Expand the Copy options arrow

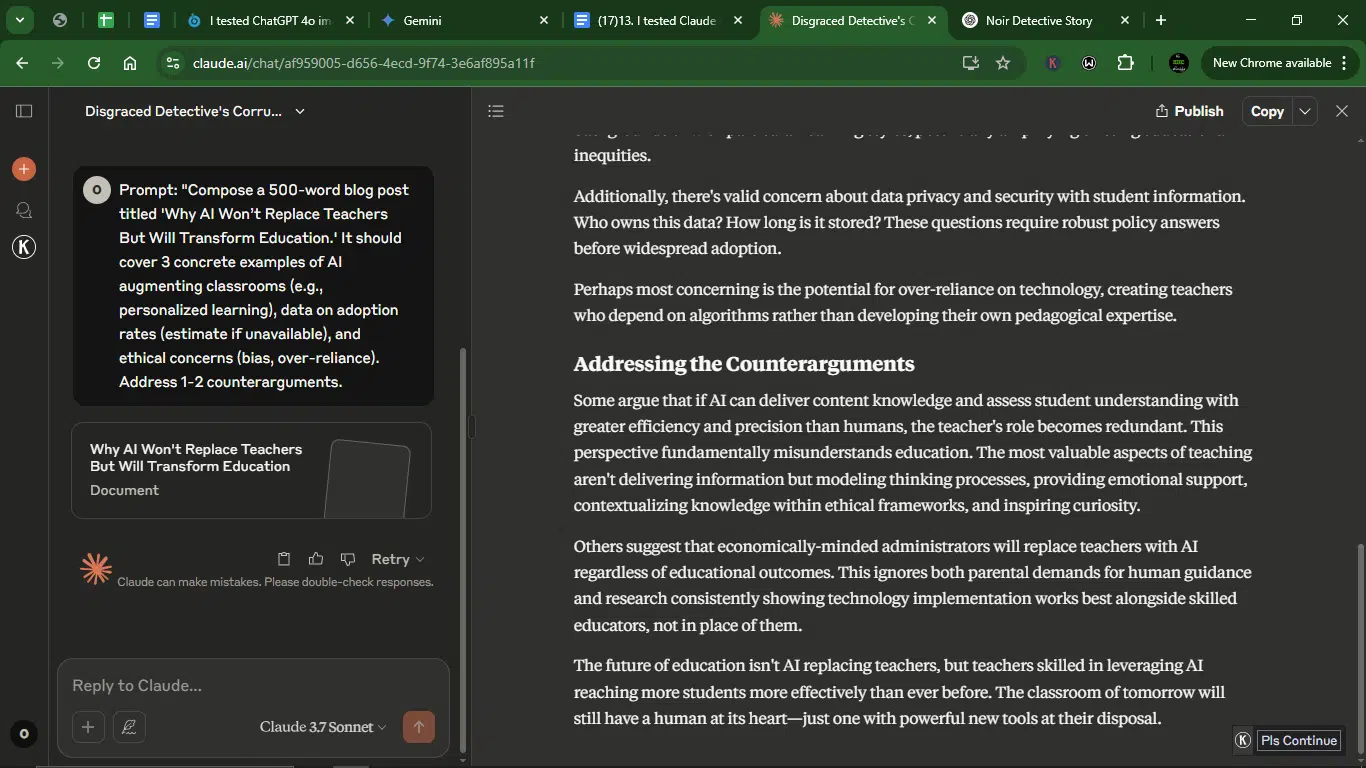1304,111
